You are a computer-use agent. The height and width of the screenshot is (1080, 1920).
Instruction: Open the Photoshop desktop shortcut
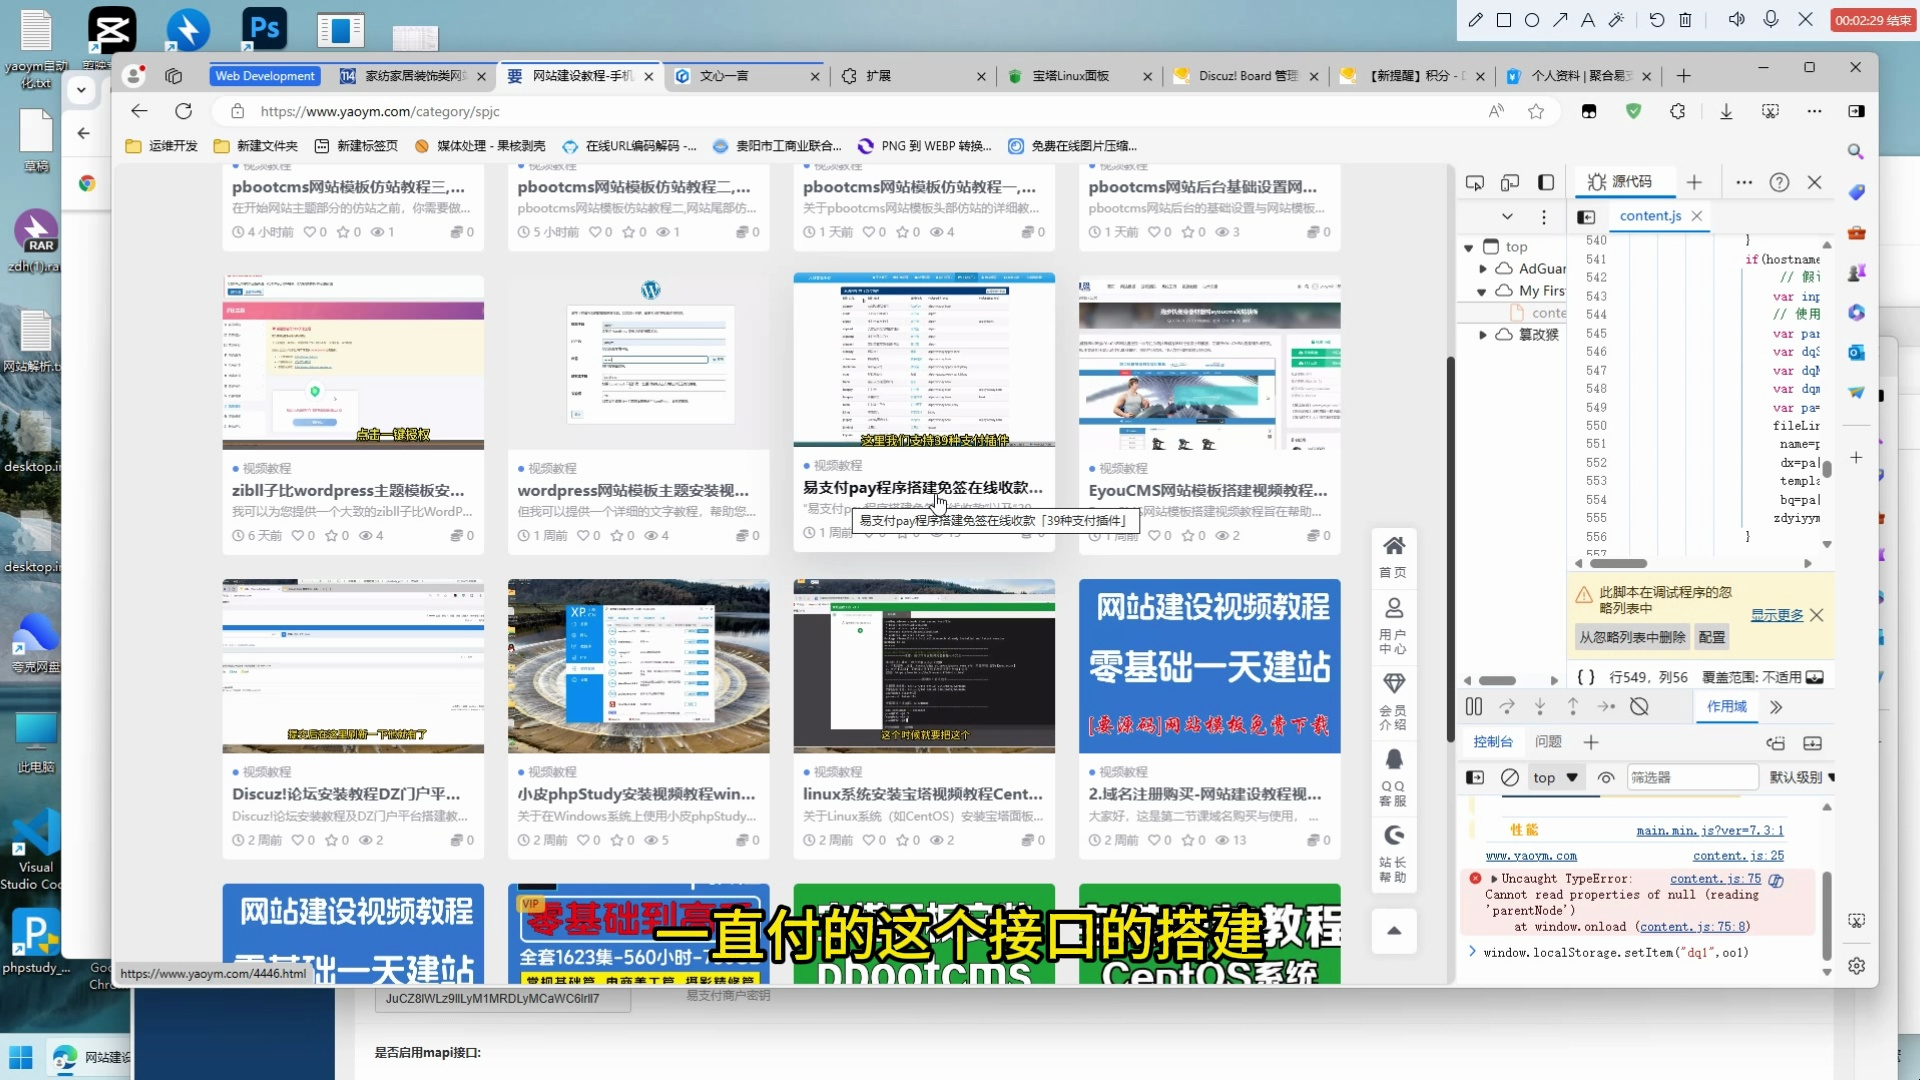tap(264, 28)
